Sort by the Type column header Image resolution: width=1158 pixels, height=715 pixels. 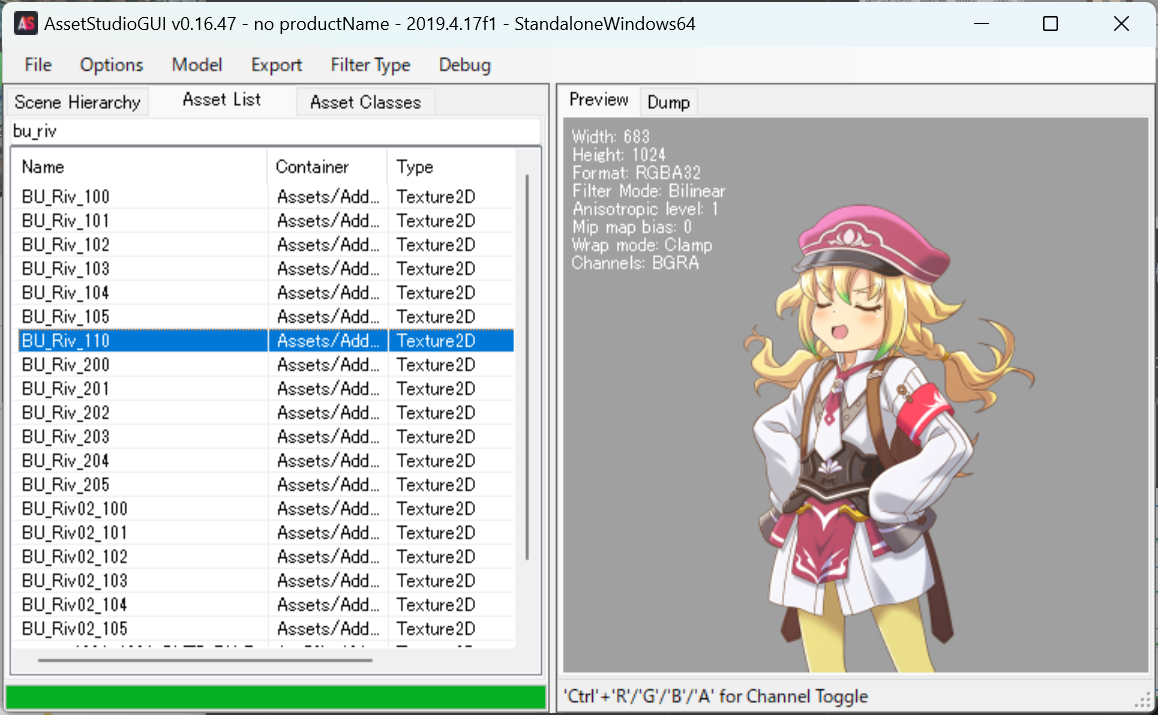450,167
